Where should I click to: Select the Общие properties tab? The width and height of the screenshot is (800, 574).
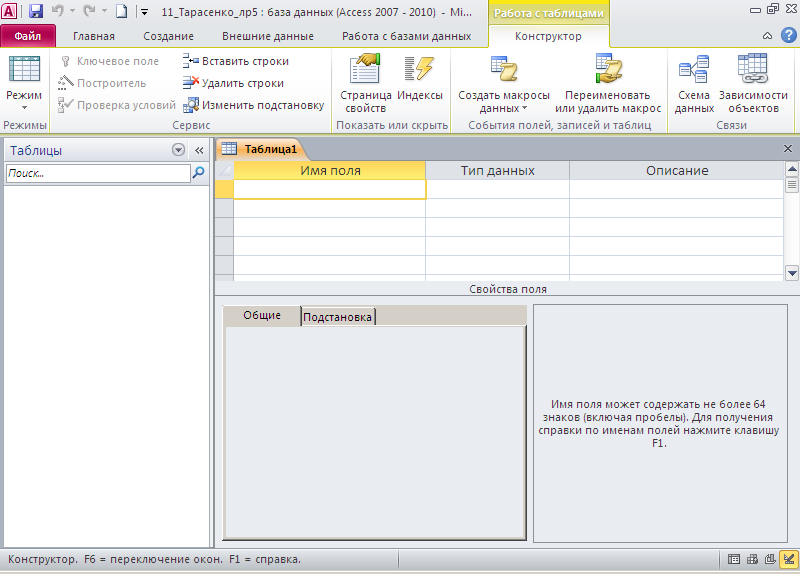click(262, 315)
